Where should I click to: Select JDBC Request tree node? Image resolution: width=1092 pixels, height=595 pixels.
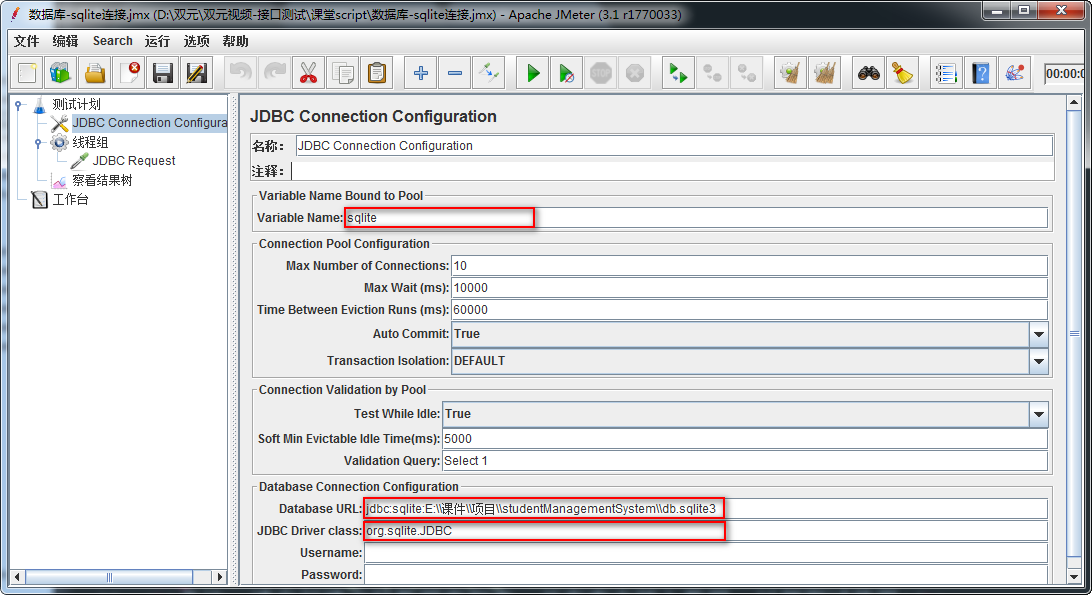pos(134,161)
